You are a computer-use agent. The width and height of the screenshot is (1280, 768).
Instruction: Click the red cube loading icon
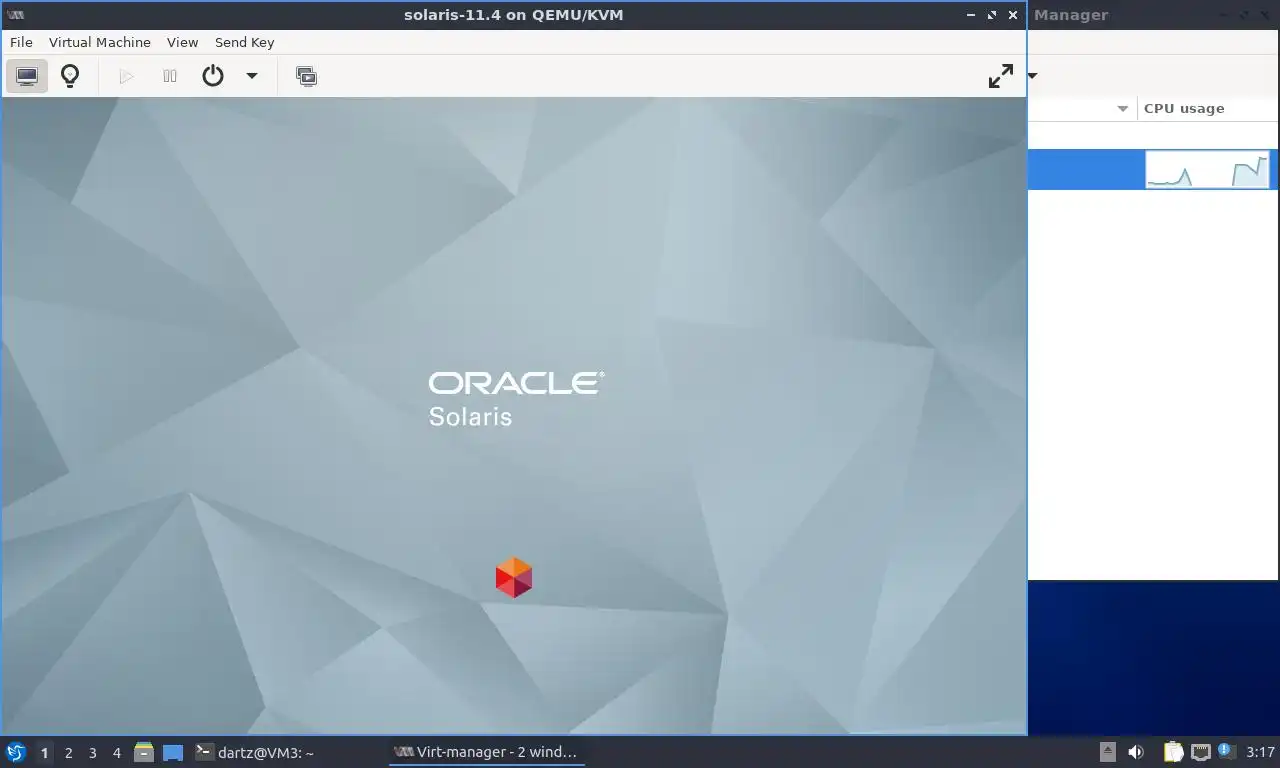pos(514,577)
